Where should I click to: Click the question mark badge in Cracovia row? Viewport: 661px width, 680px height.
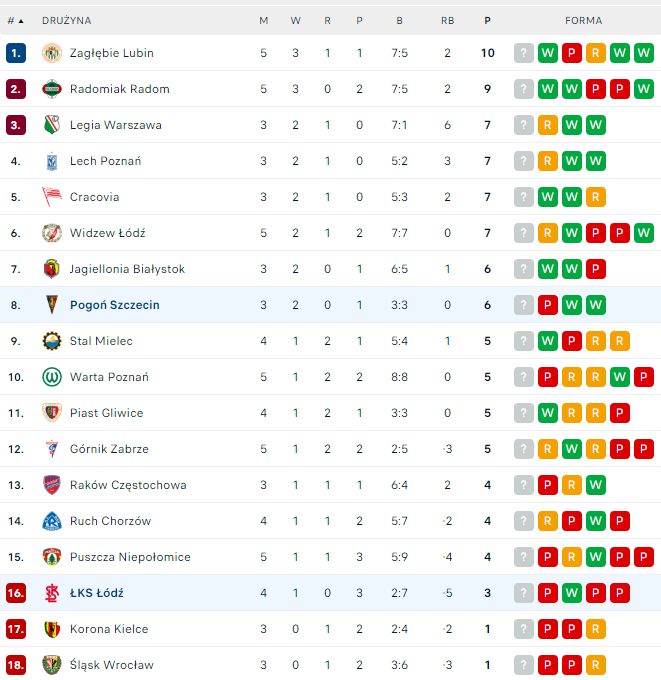coord(524,197)
